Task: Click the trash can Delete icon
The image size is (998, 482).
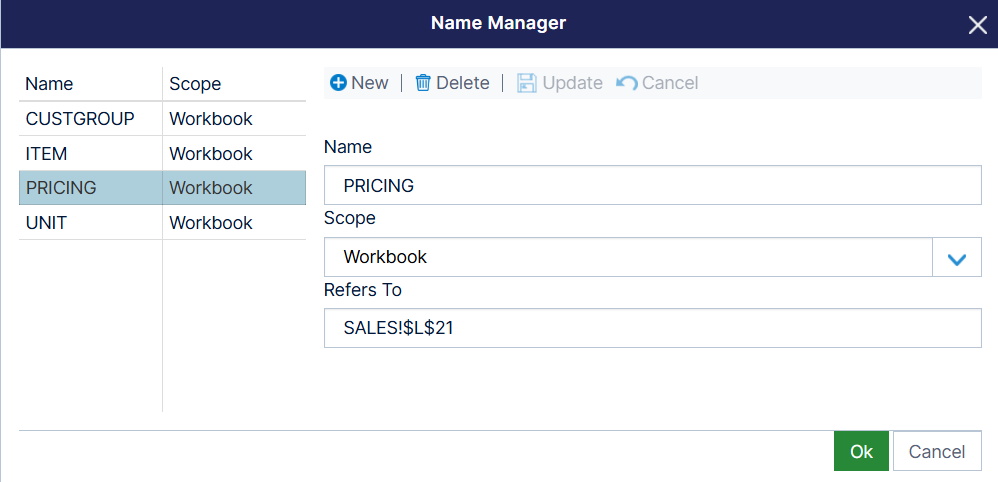Action: 423,83
